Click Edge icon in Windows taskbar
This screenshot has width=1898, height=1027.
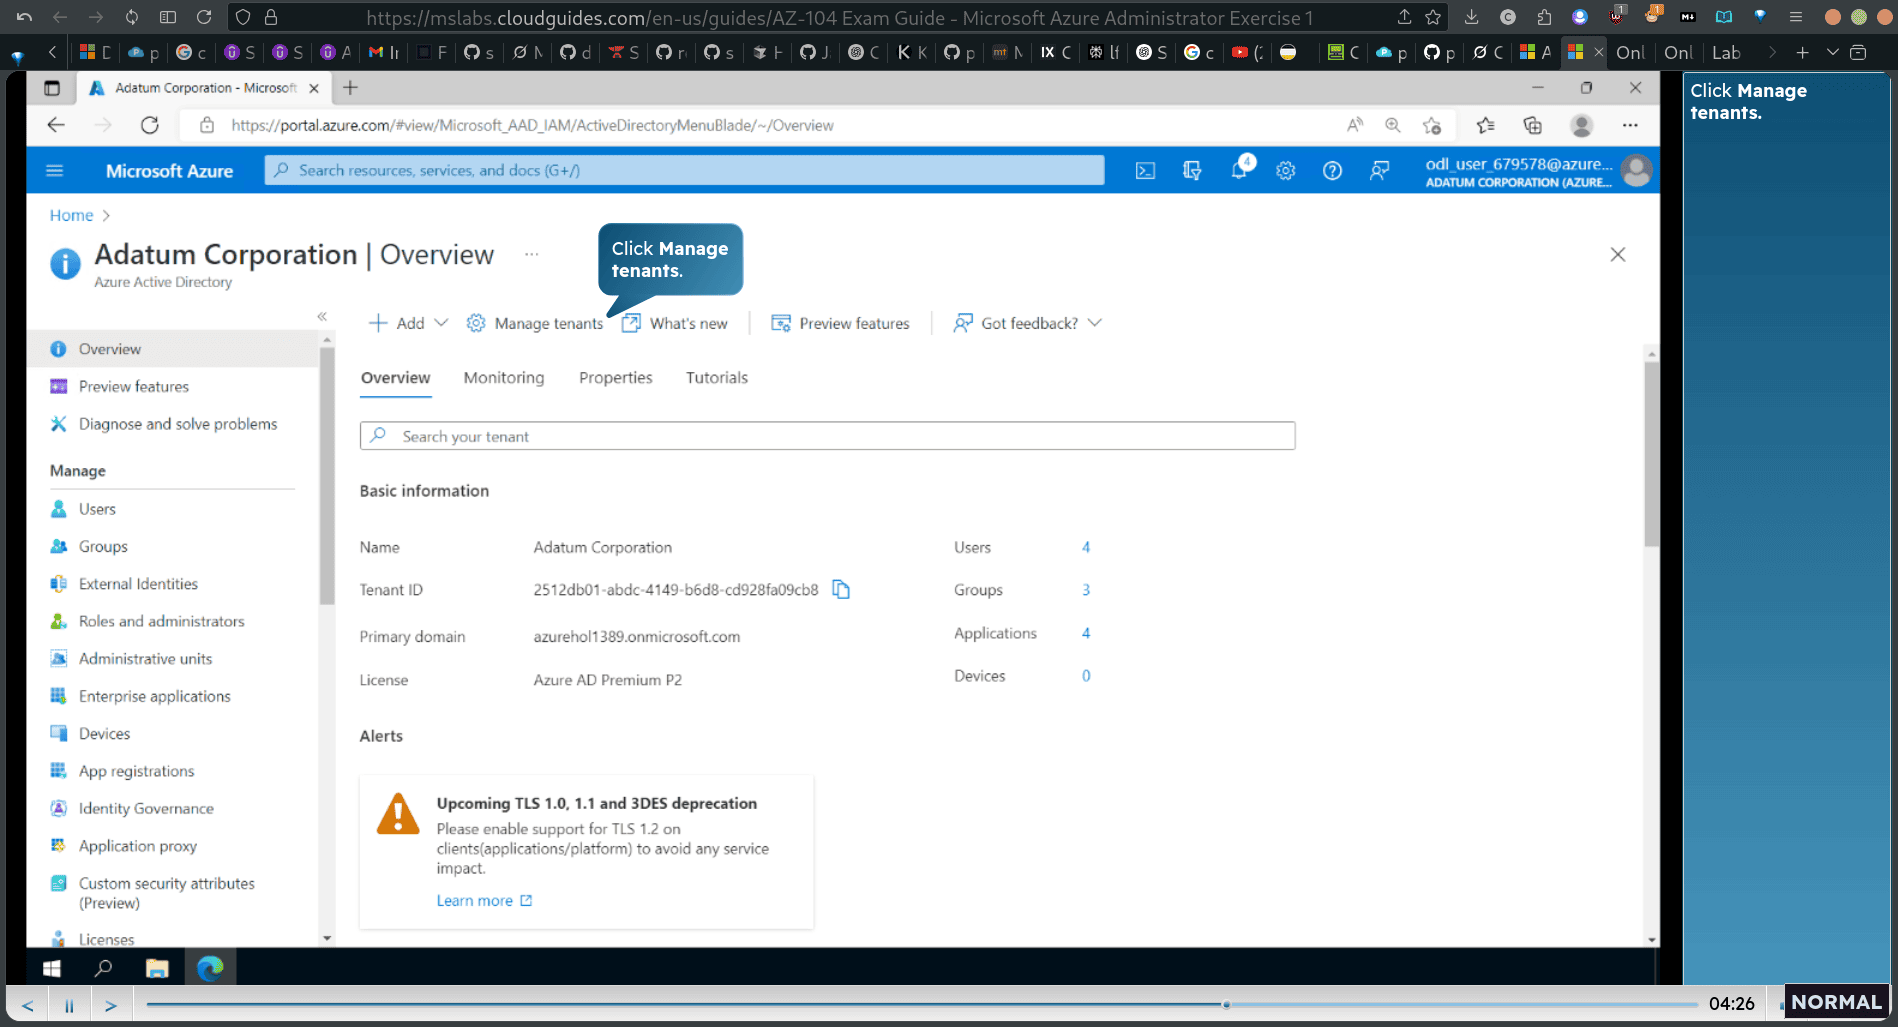(210, 968)
